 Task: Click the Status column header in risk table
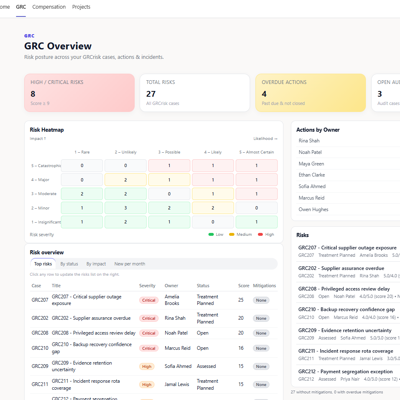click(x=203, y=286)
